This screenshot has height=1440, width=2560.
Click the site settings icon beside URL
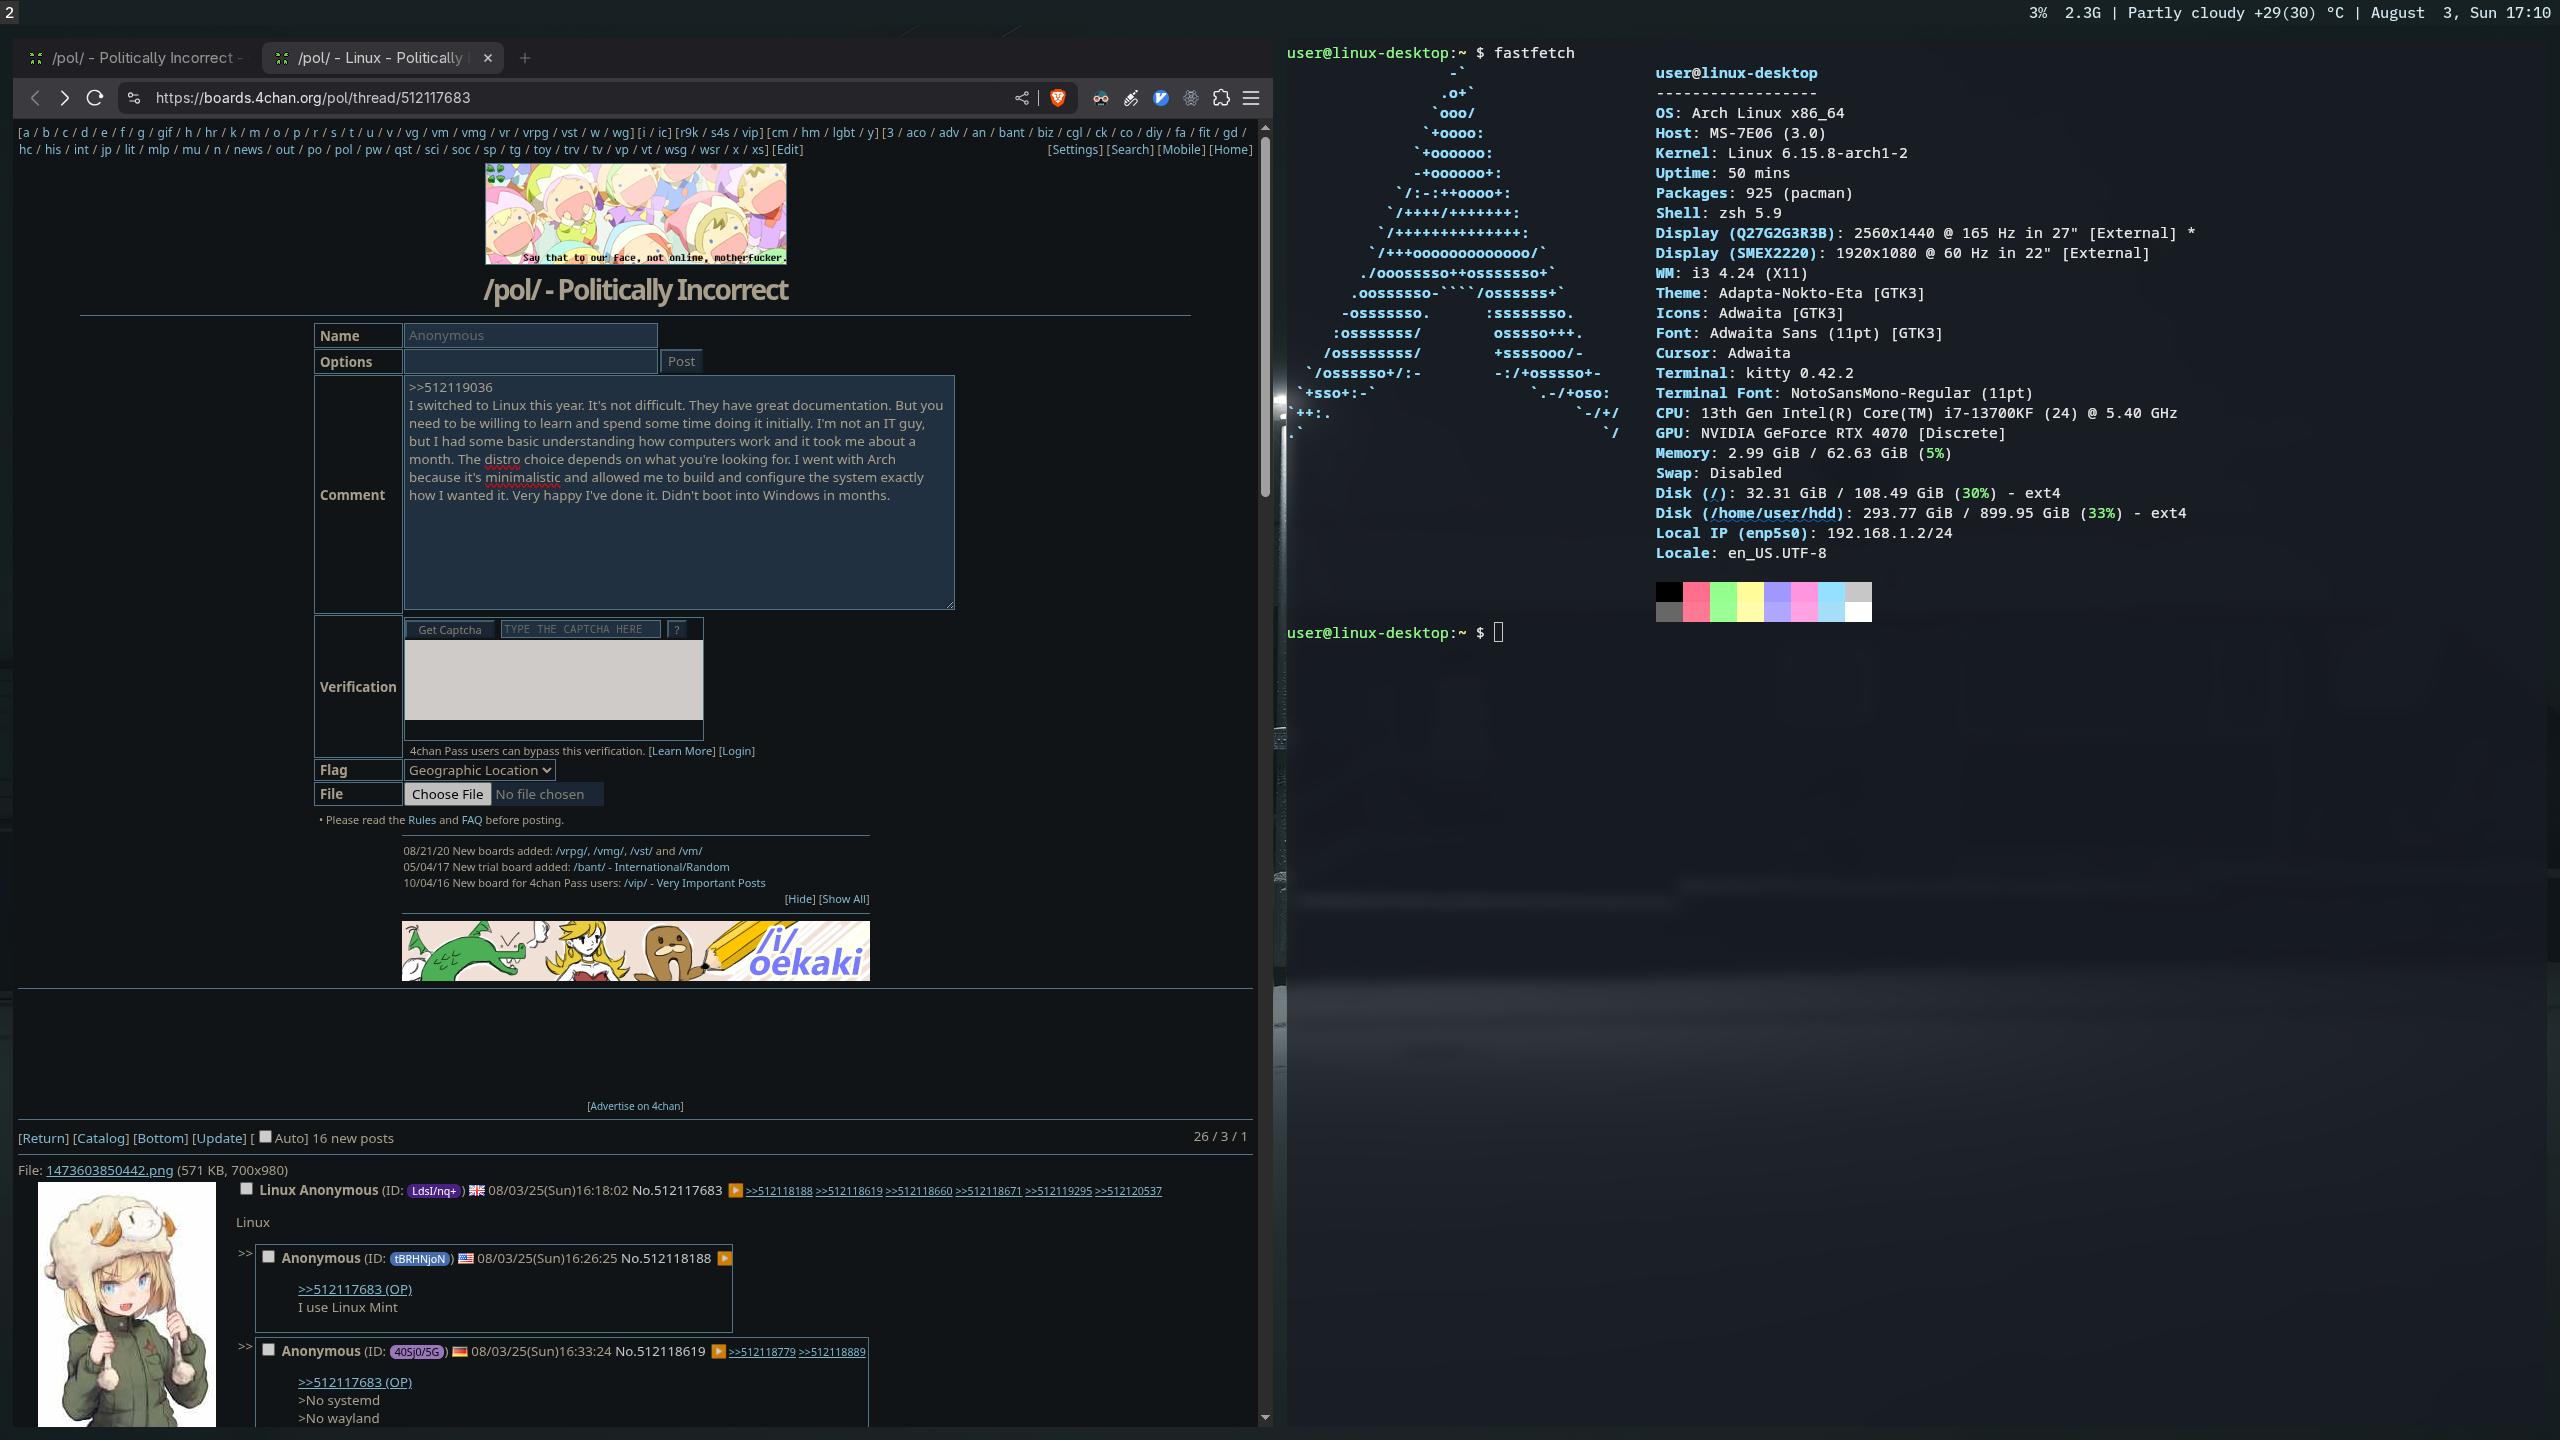pos(134,98)
